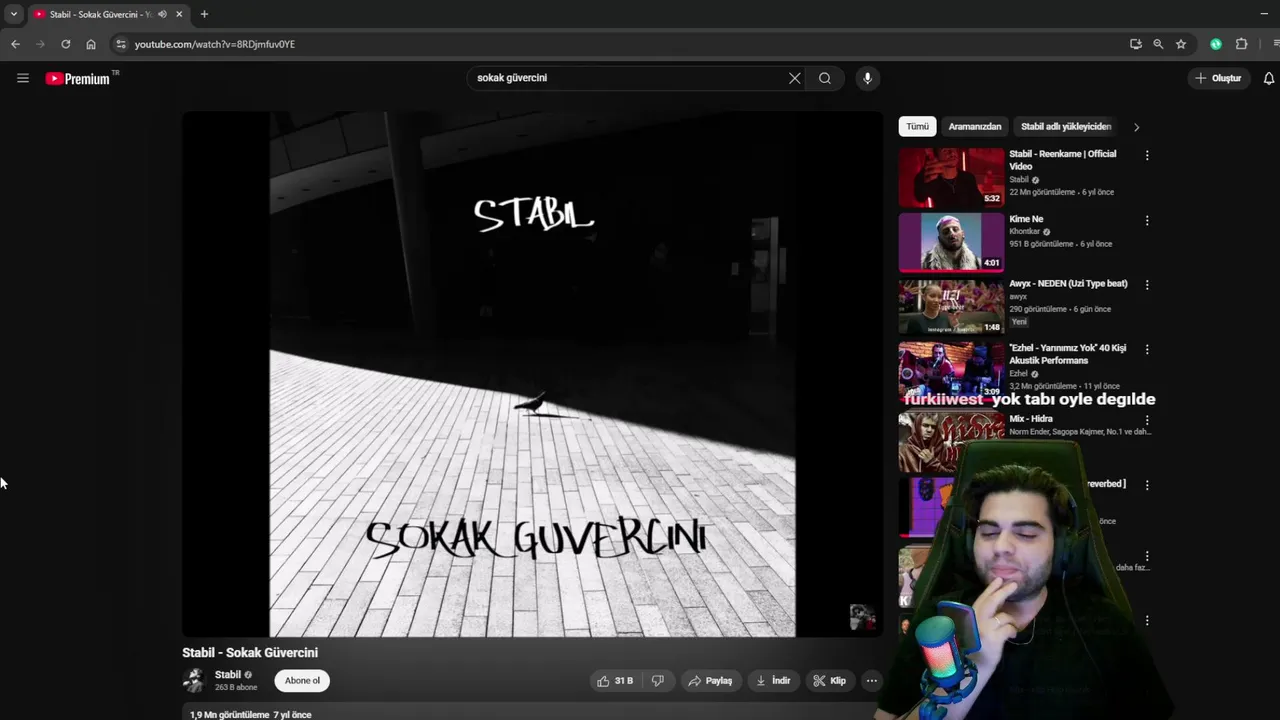Viewport: 1280px width, 720px height.
Task: Click the 1,9 Mn görüntüleme description line
Action: point(251,715)
